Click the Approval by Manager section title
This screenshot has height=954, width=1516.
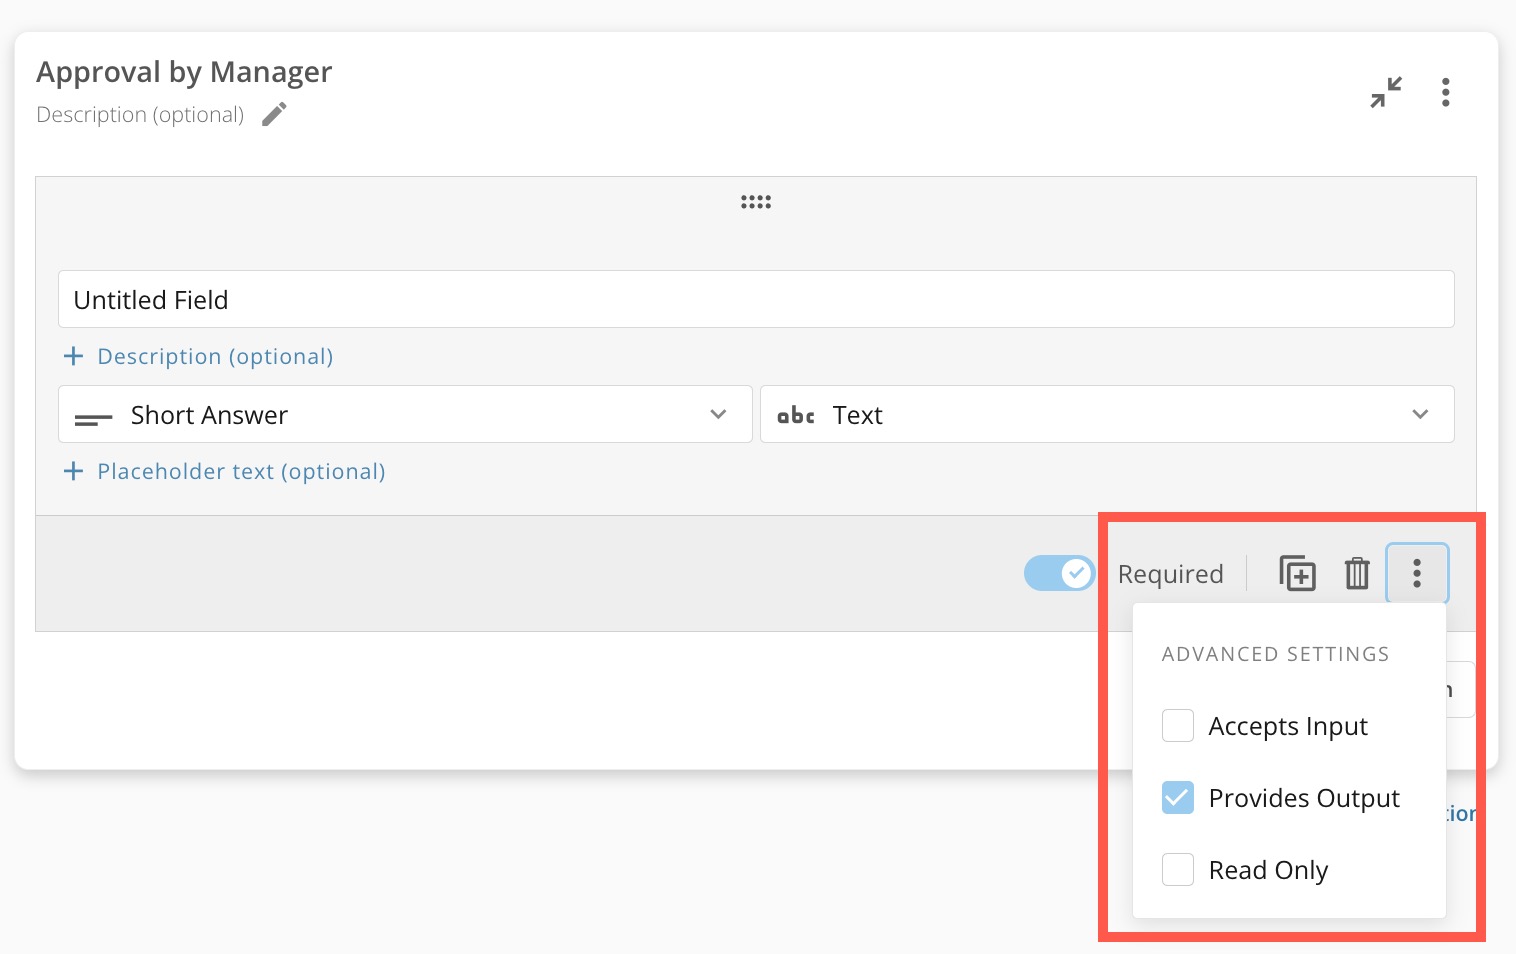[184, 72]
